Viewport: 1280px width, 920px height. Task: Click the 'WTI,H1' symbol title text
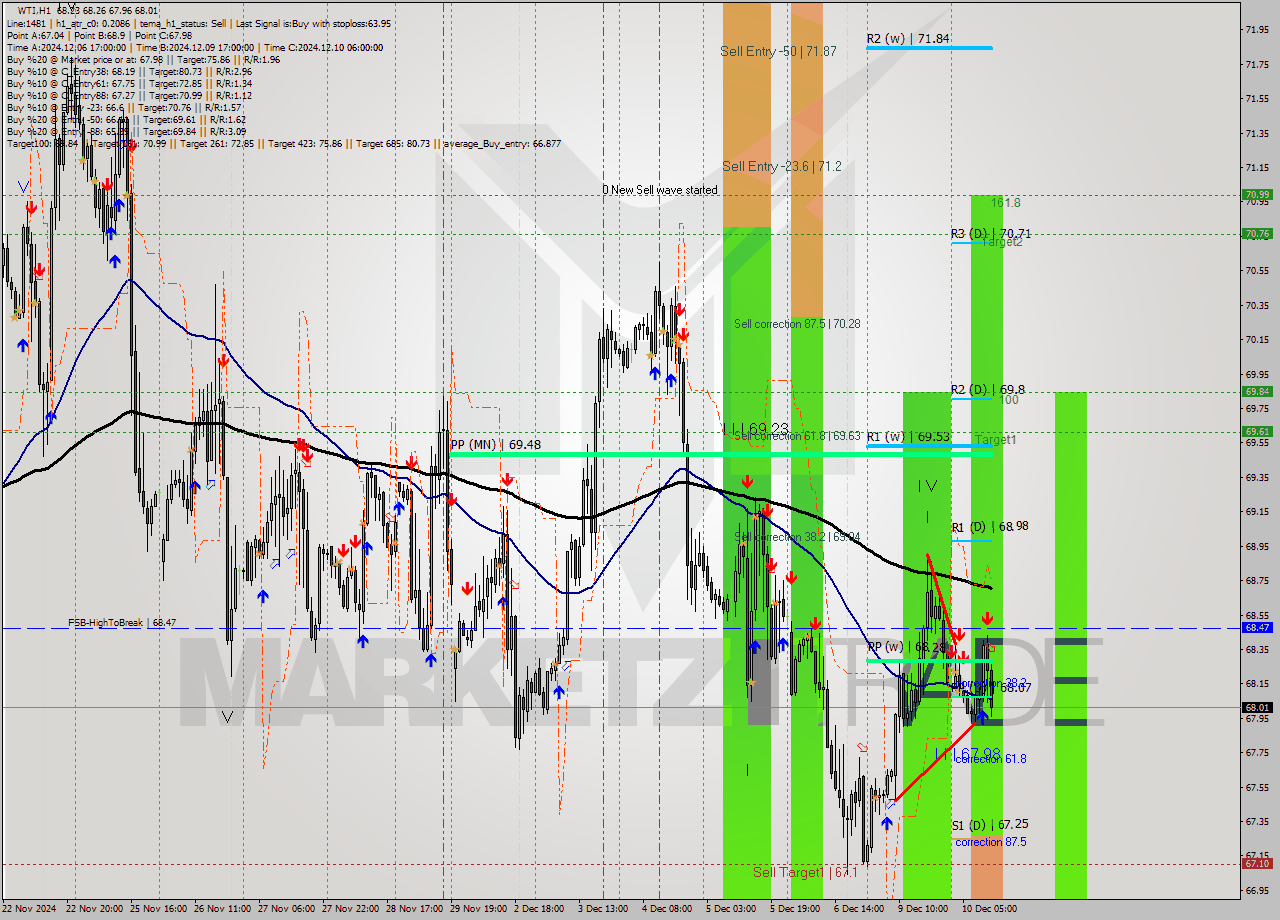point(35,11)
